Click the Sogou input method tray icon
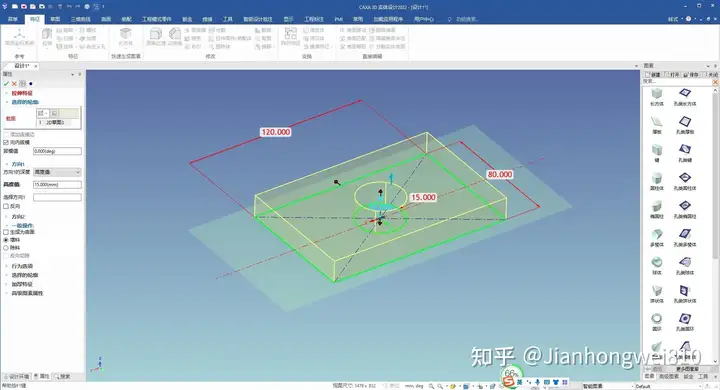The width and height of the screenshot is (720, 390). tap(508, 382)
